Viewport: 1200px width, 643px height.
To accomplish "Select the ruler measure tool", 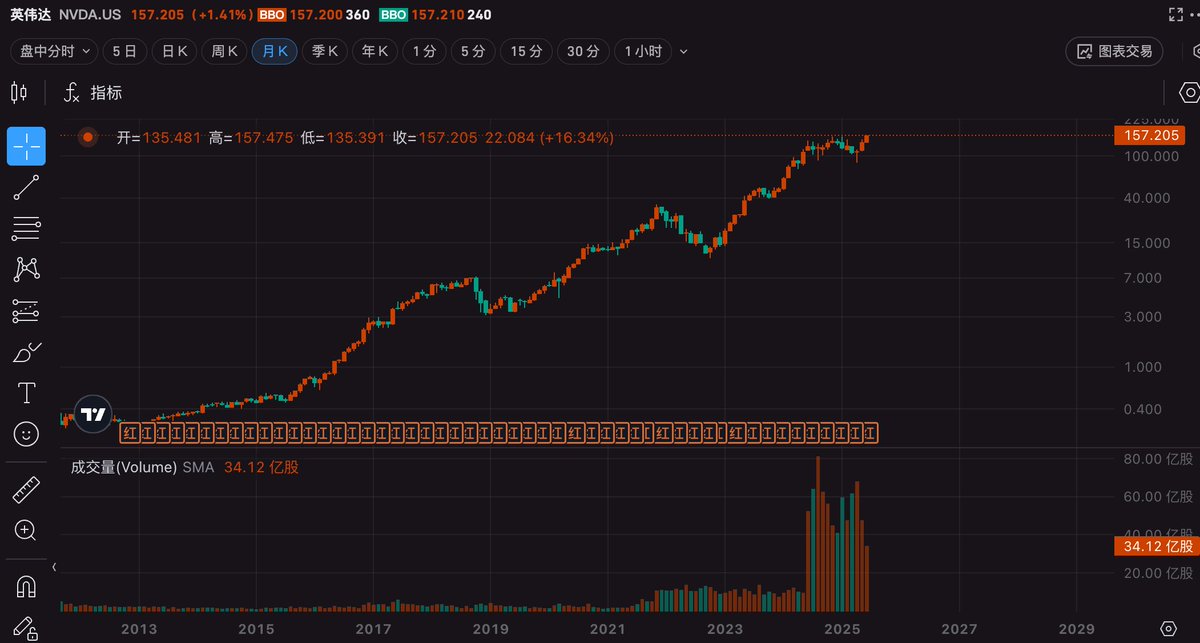I will (x=26, y=490).
